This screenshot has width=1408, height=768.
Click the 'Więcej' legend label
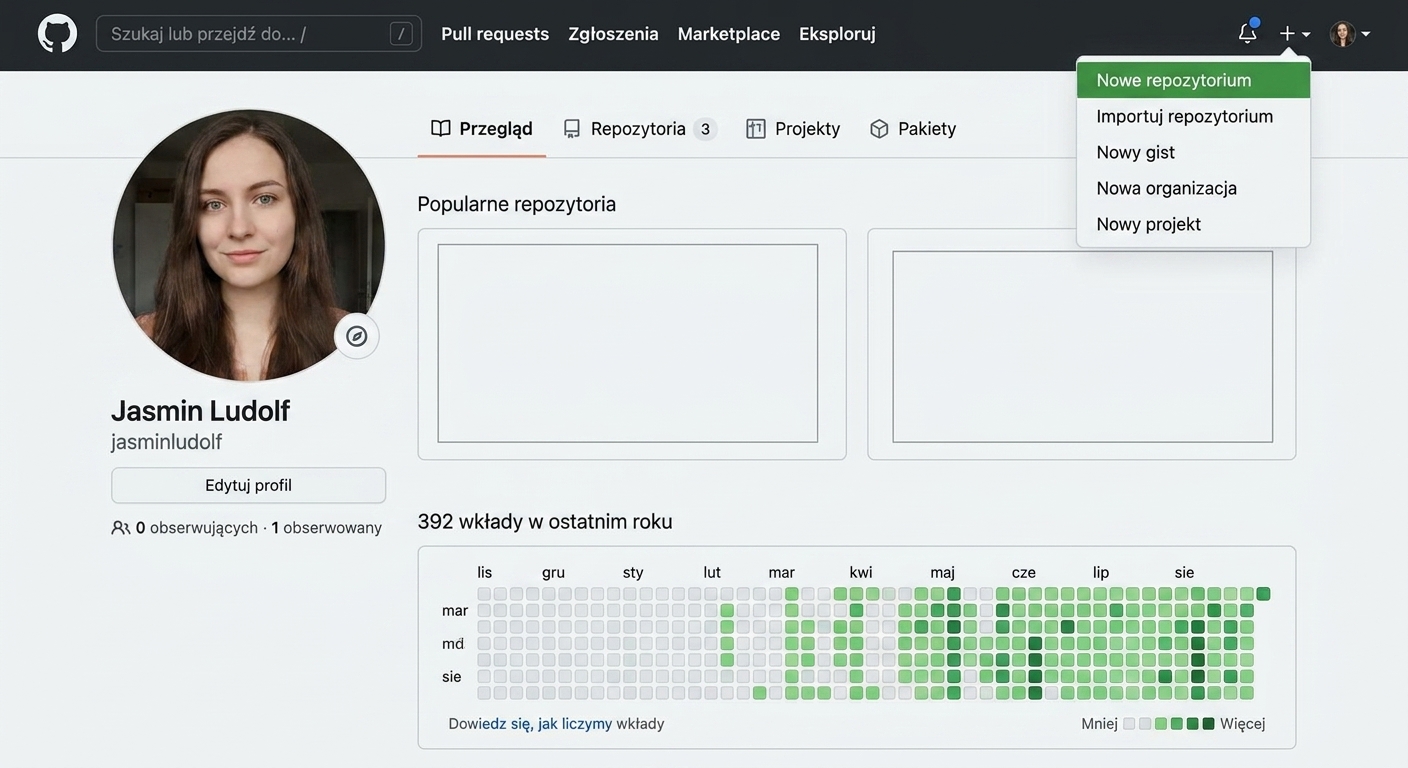pos(1243,724)
